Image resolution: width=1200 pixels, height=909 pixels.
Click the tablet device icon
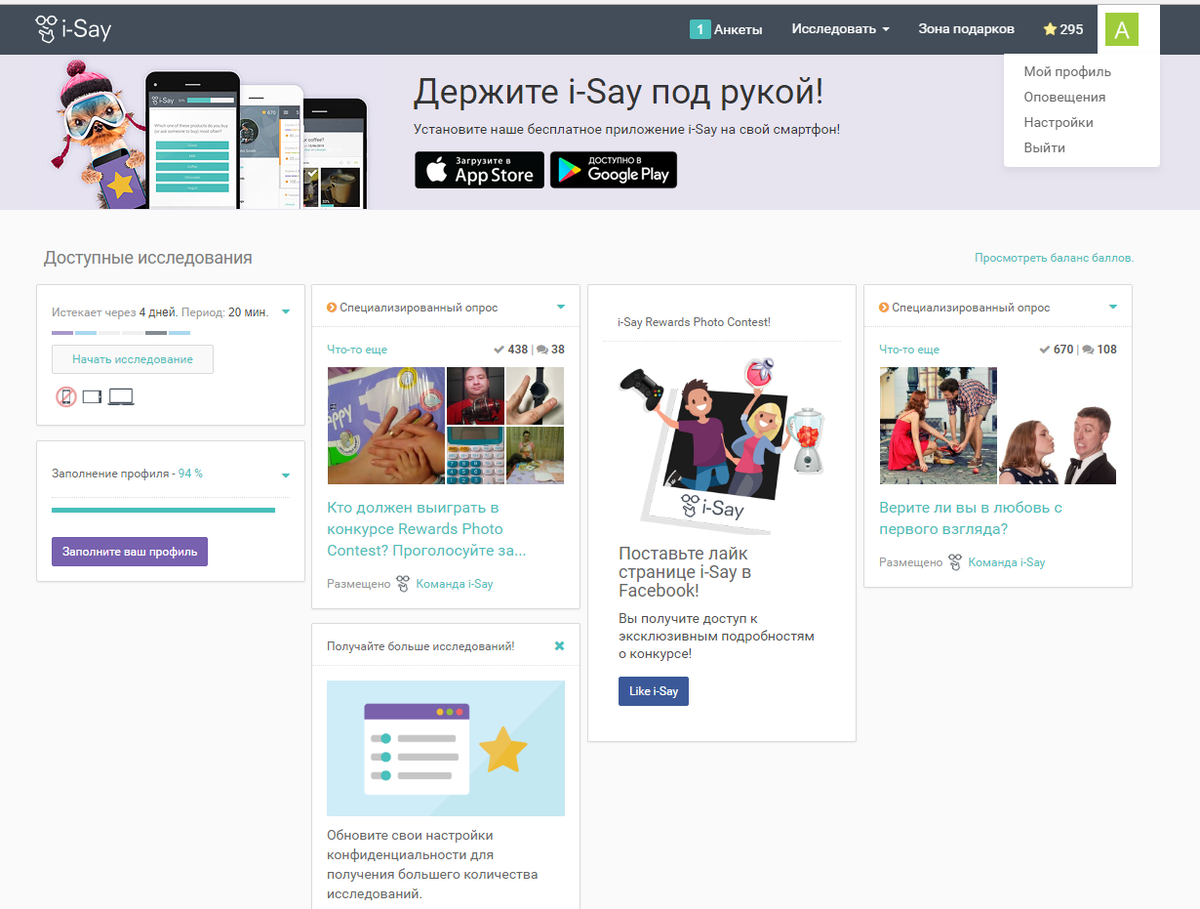pos(92,397)
